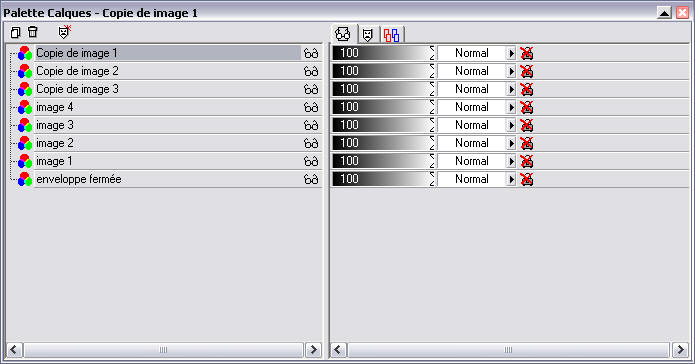The height and width of the screenshot is (364, 695).
Task: Switch to the layer group links tab
Action: coord(391,34)
